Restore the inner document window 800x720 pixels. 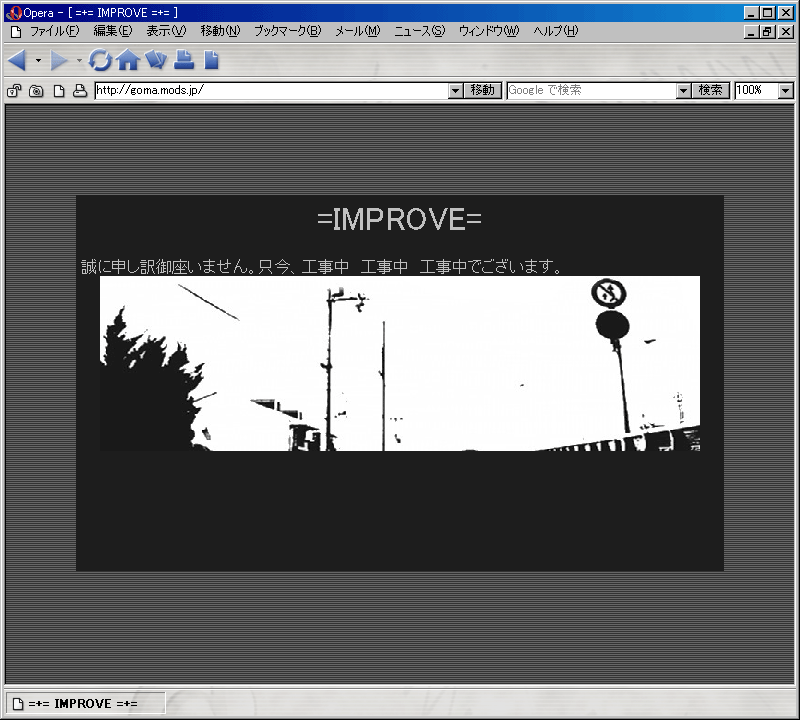[767, 32]
